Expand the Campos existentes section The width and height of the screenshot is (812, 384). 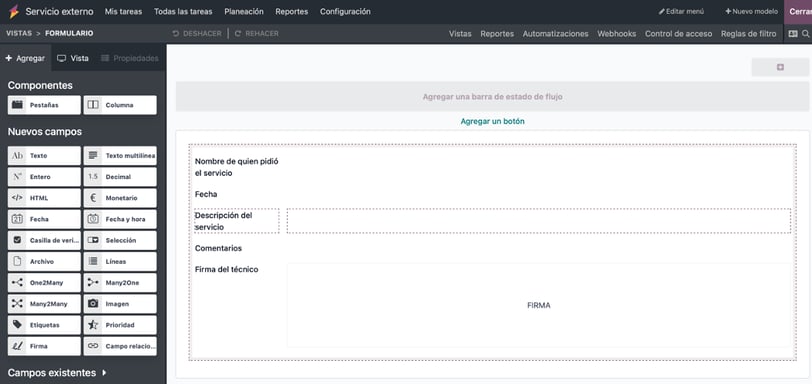pos(57,373)
